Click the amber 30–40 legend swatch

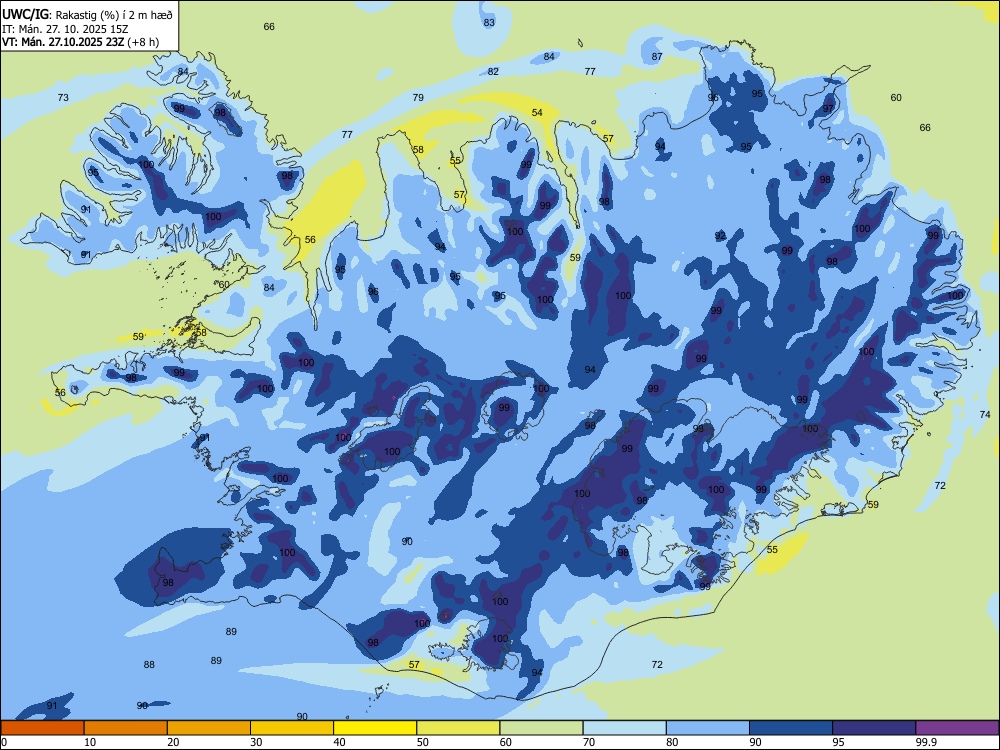point(292,728)
